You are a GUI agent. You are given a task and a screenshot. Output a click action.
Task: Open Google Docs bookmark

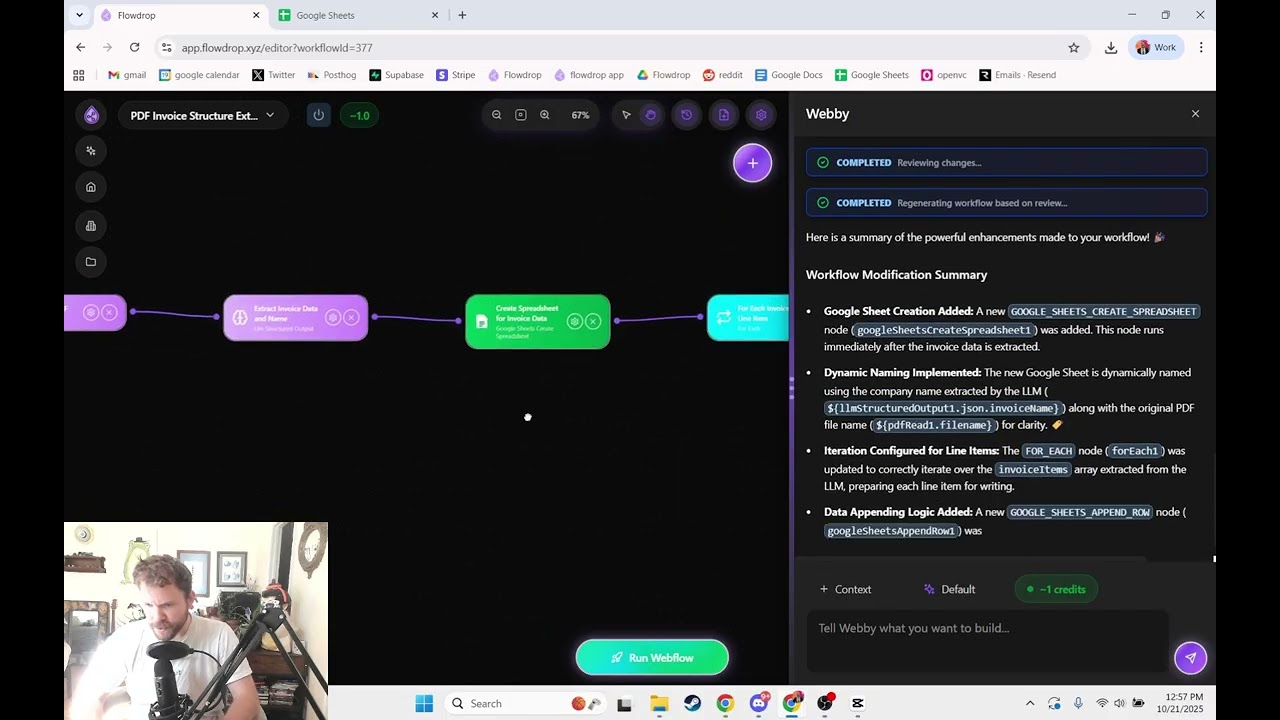(789, 75)
